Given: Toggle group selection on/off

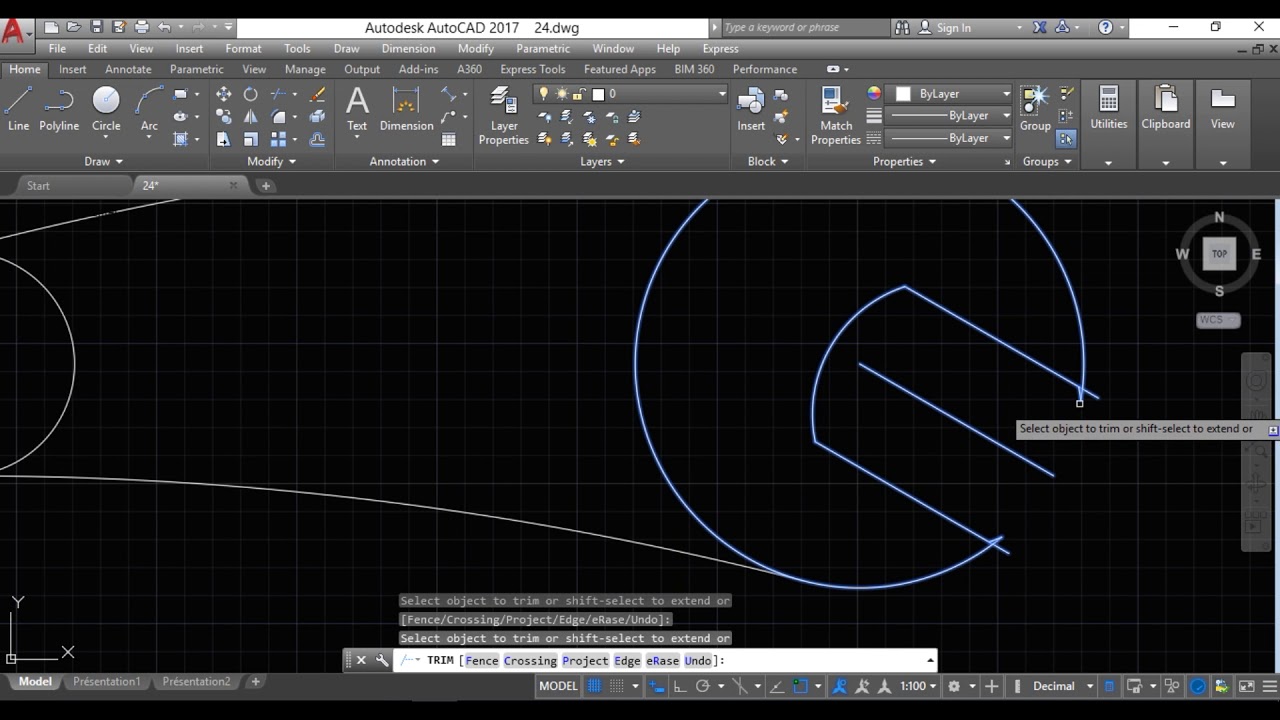Looking at the screenshot, I should tap(1066, 139).
